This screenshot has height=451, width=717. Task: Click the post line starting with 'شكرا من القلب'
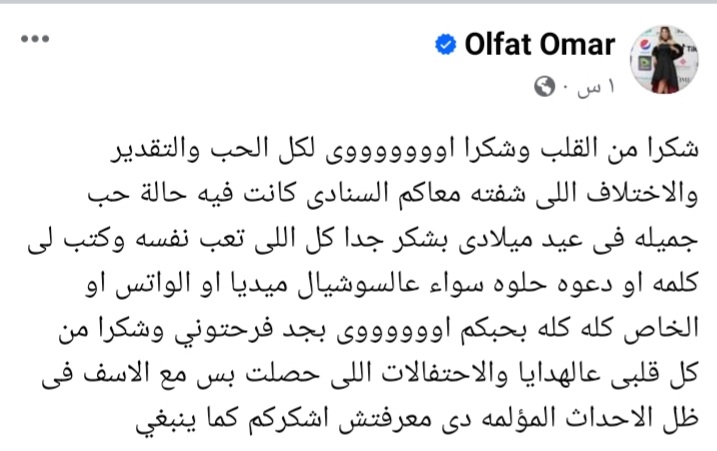coord(405,150)
